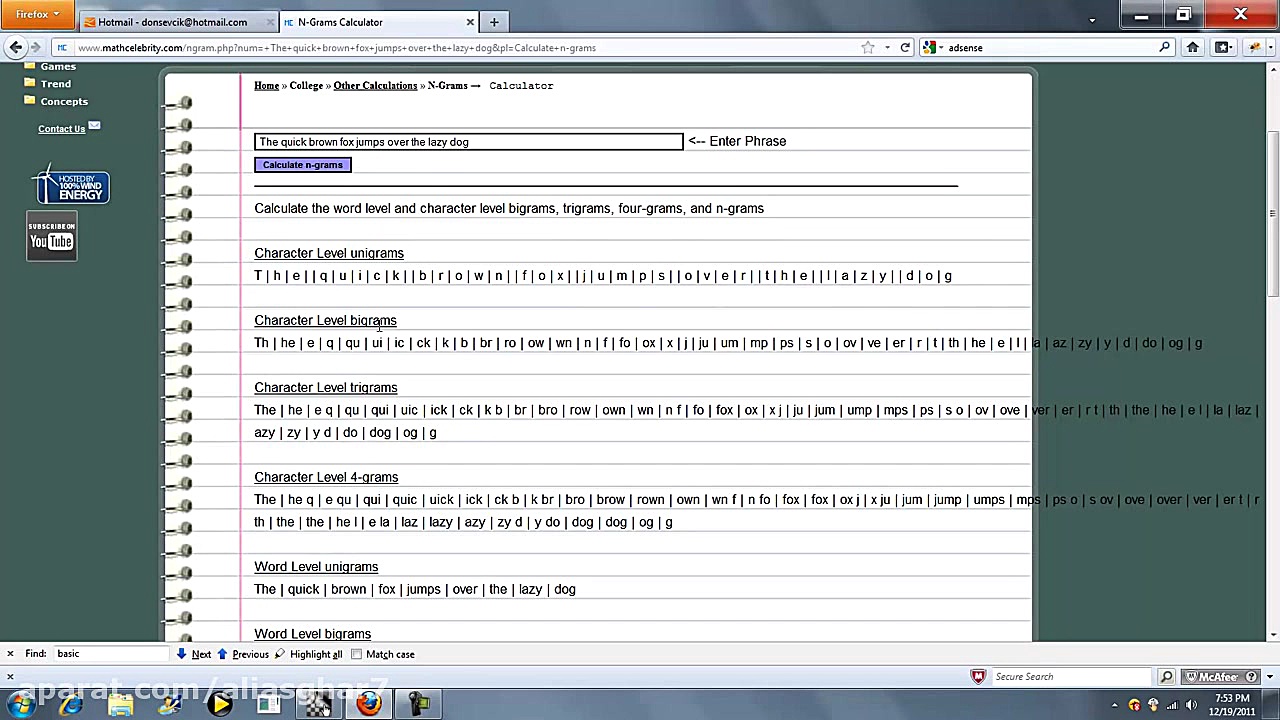
Task: Click the Enter Phrase input field
Action: click(469, 142)
